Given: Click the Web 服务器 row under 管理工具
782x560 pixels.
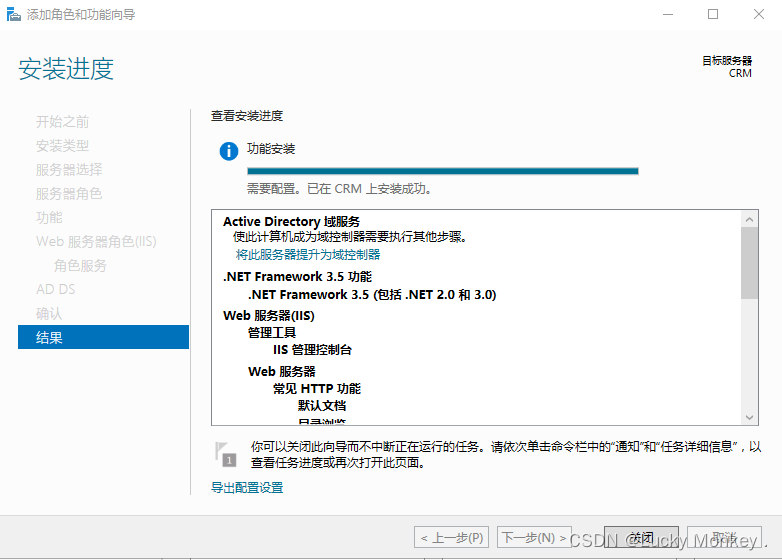Looking at the screenshot, I should (282, 372).
